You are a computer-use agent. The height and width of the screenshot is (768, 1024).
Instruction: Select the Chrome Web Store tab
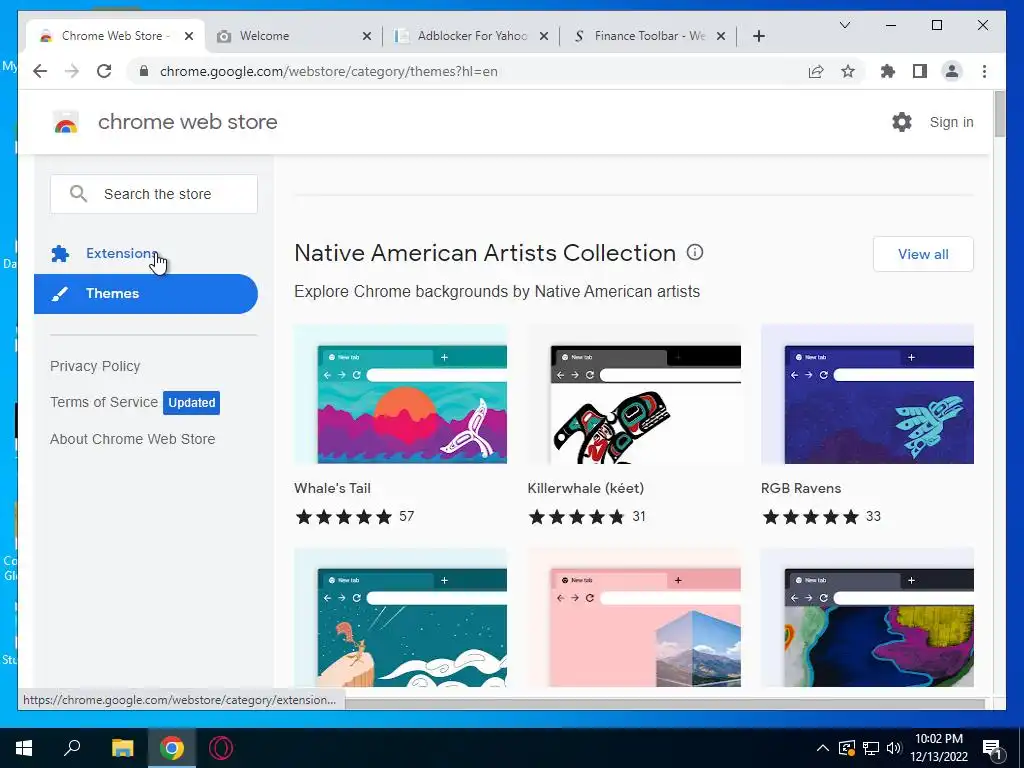[116, 36]
